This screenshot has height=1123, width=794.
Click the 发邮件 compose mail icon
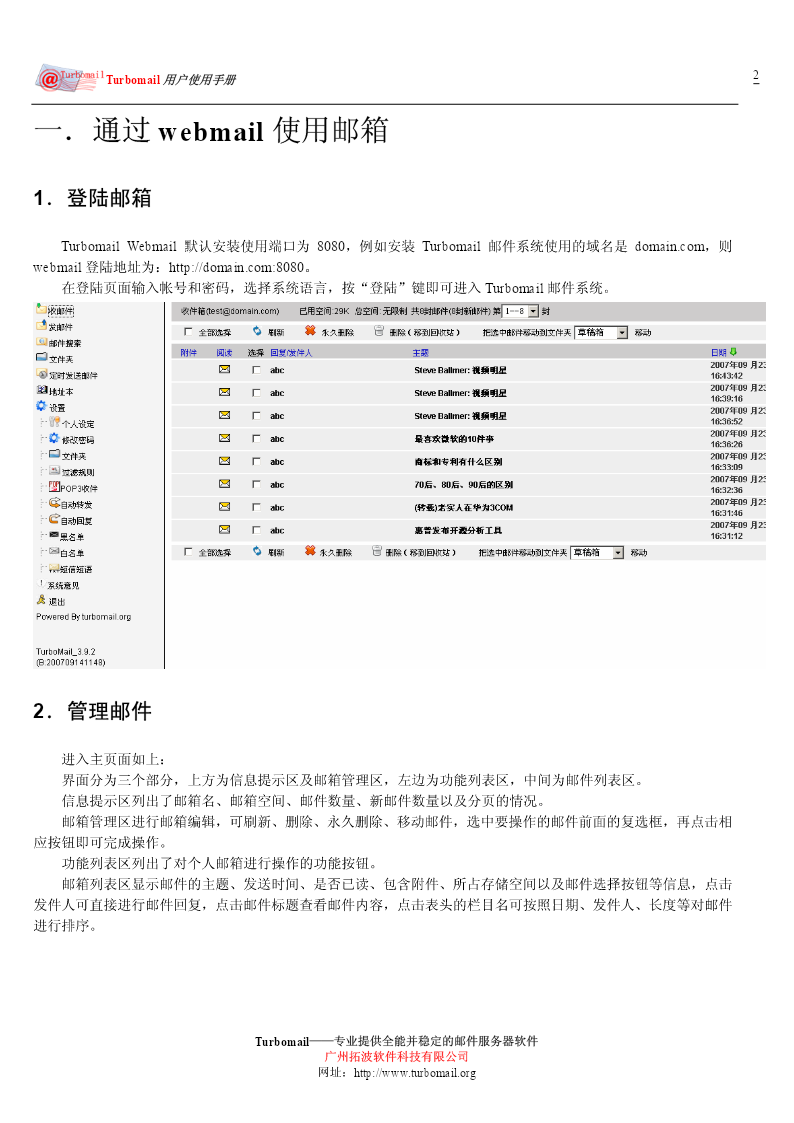(x=41, y=326)
